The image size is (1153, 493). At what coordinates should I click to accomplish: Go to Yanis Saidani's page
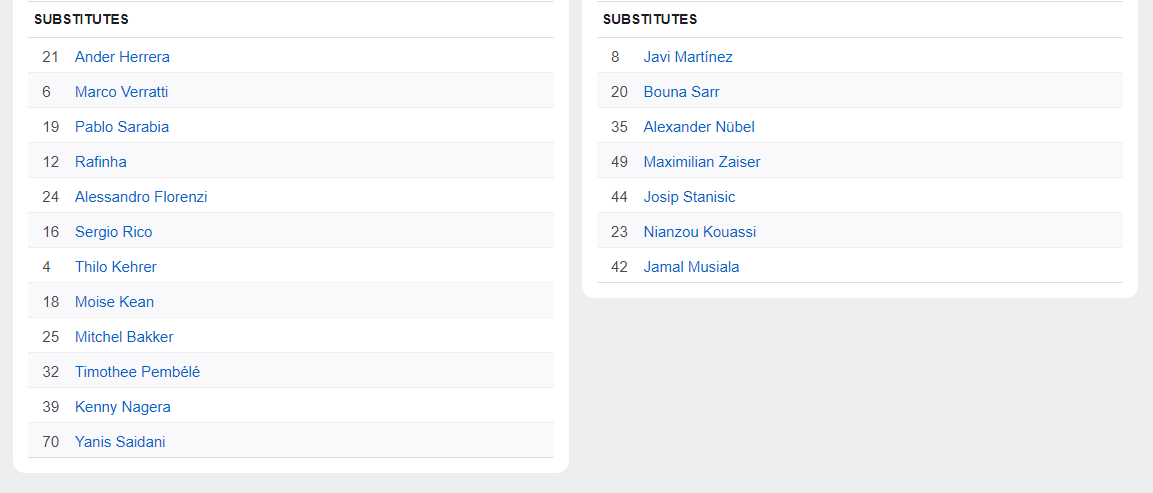120,442
